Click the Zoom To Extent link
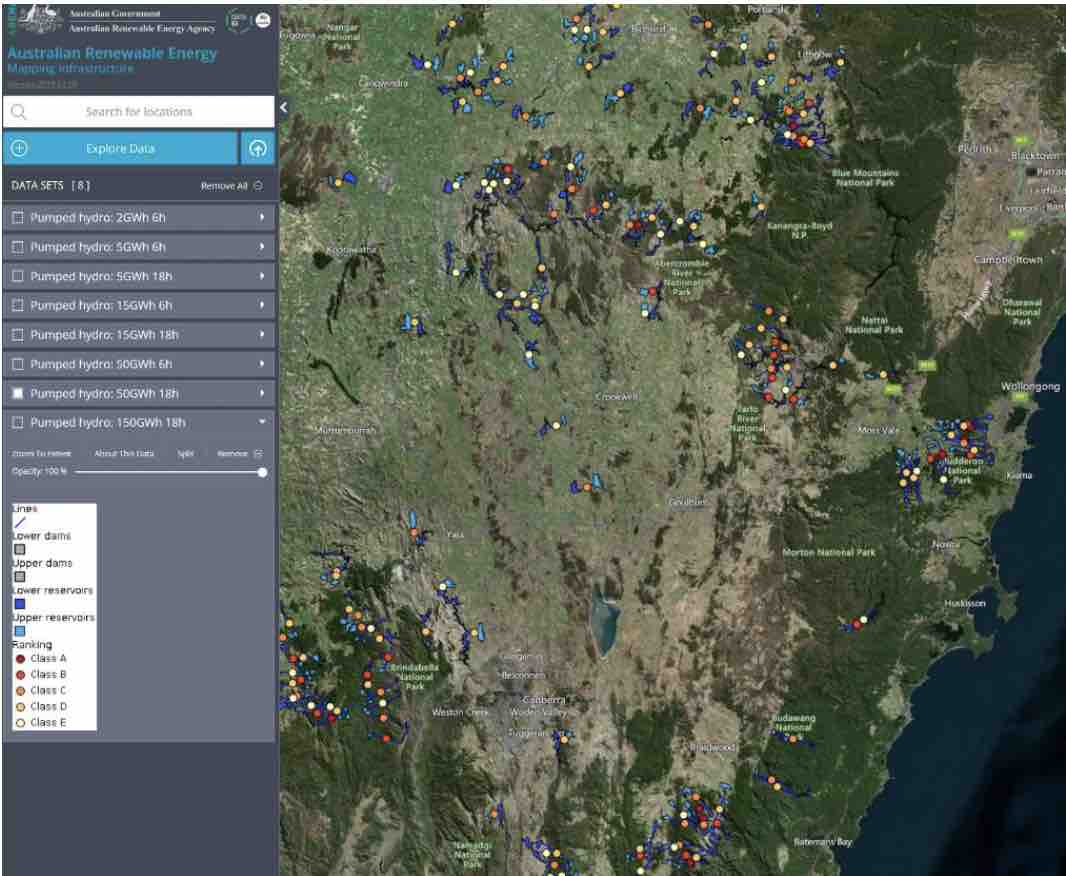Viewport: 1066px width, 876px height. click(41, 453)
